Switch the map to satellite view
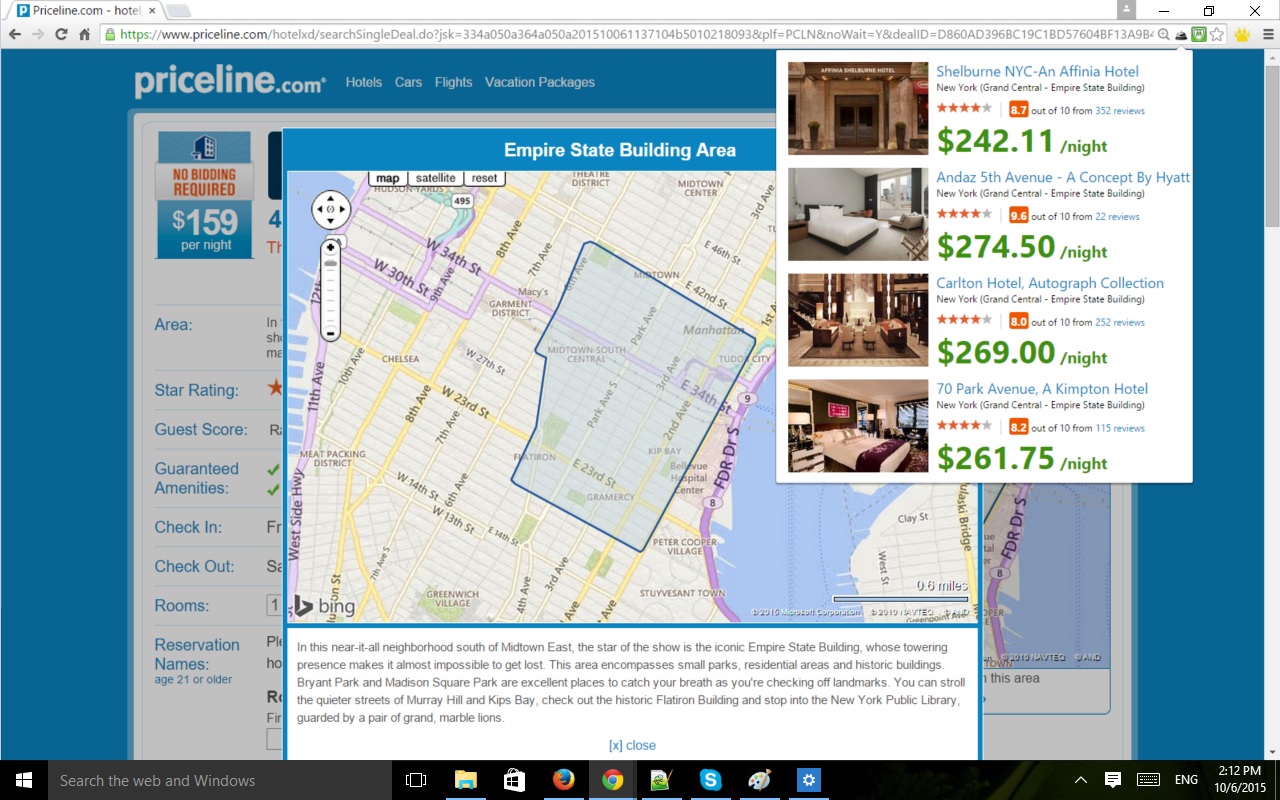 tap(435, 178)
